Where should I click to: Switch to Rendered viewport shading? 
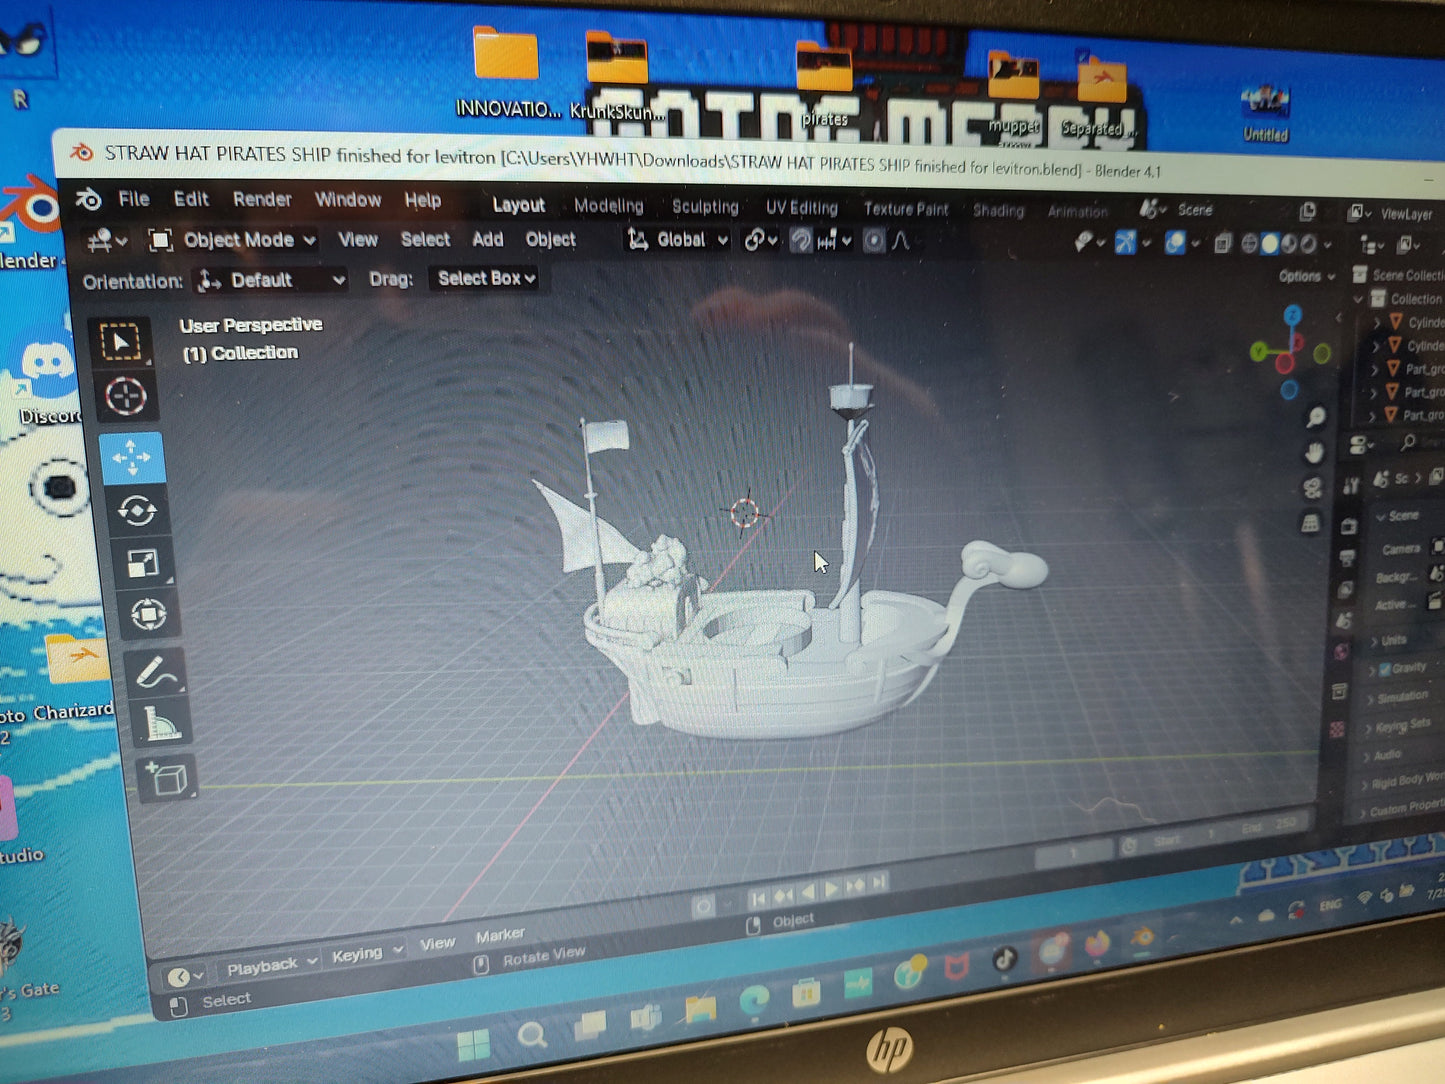click(x=1308, y=245)
